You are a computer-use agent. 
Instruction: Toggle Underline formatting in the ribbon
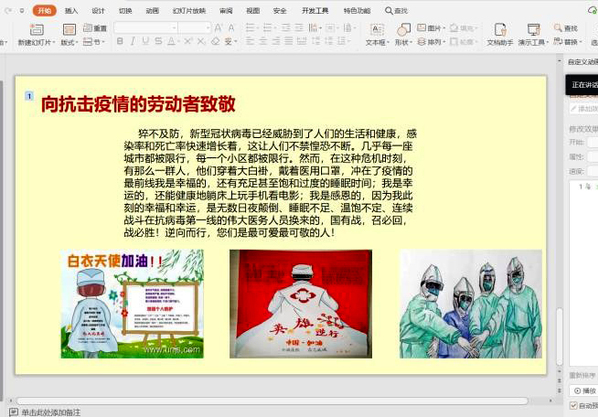pyautogui.click(x=145, y=41)
